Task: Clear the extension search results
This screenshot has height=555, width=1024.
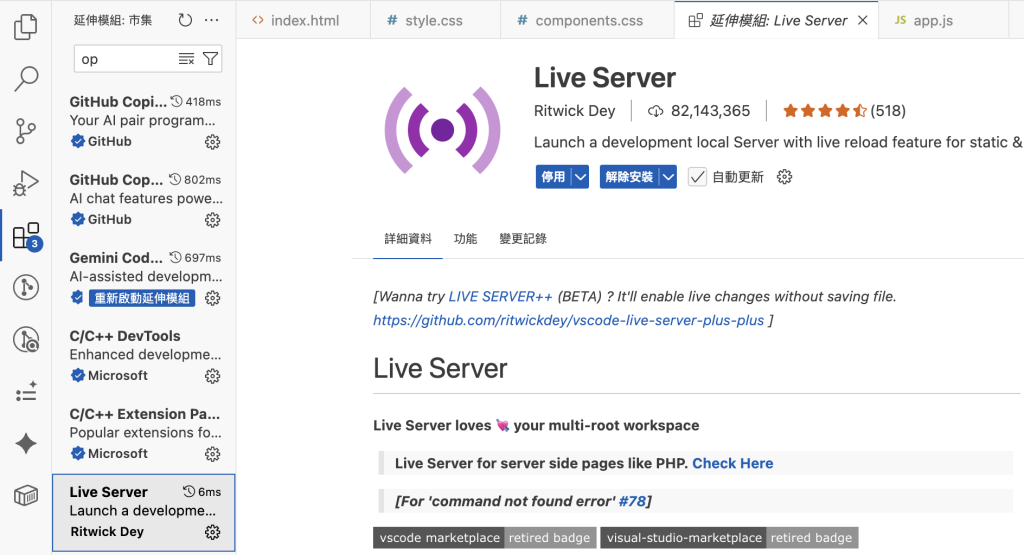Action: point(186,59)
